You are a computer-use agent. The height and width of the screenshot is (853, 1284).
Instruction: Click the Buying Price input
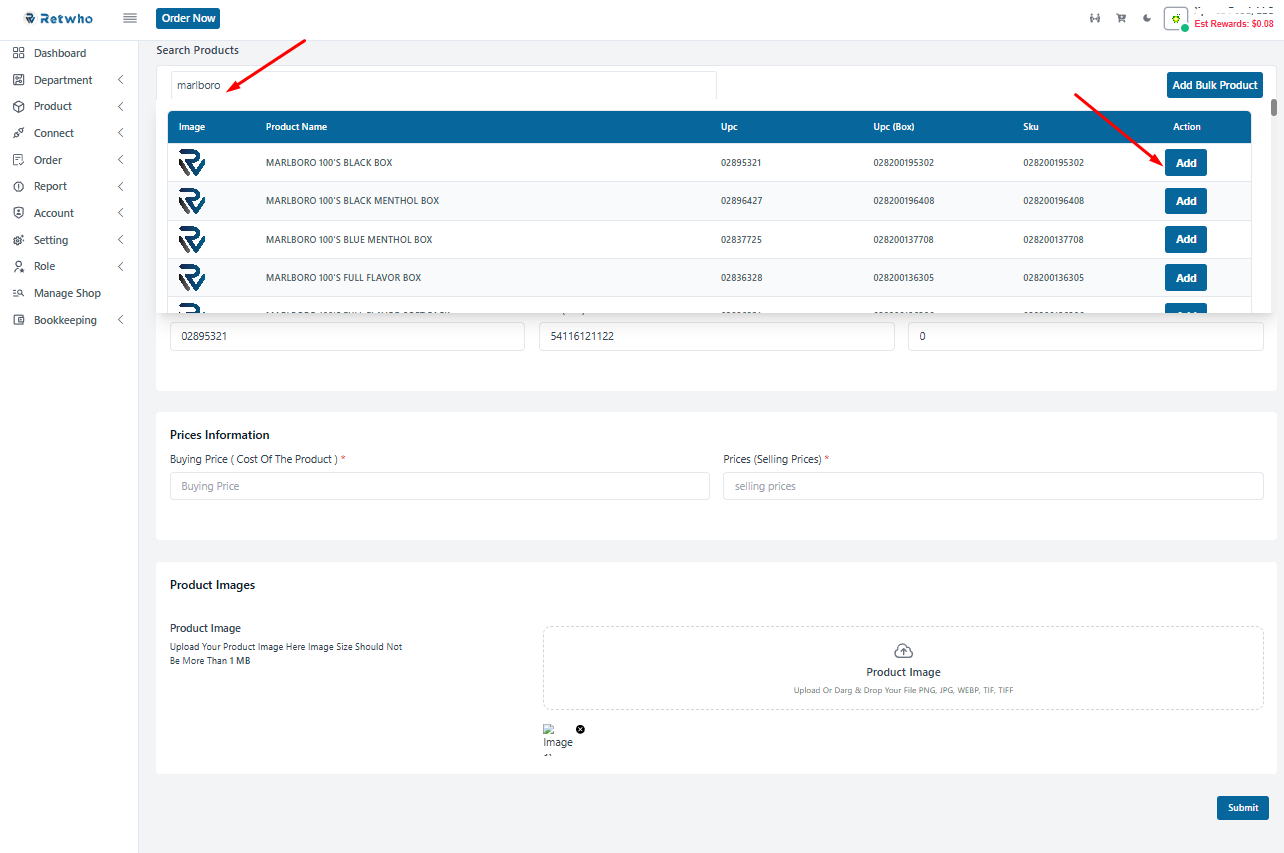pos(440,486)
